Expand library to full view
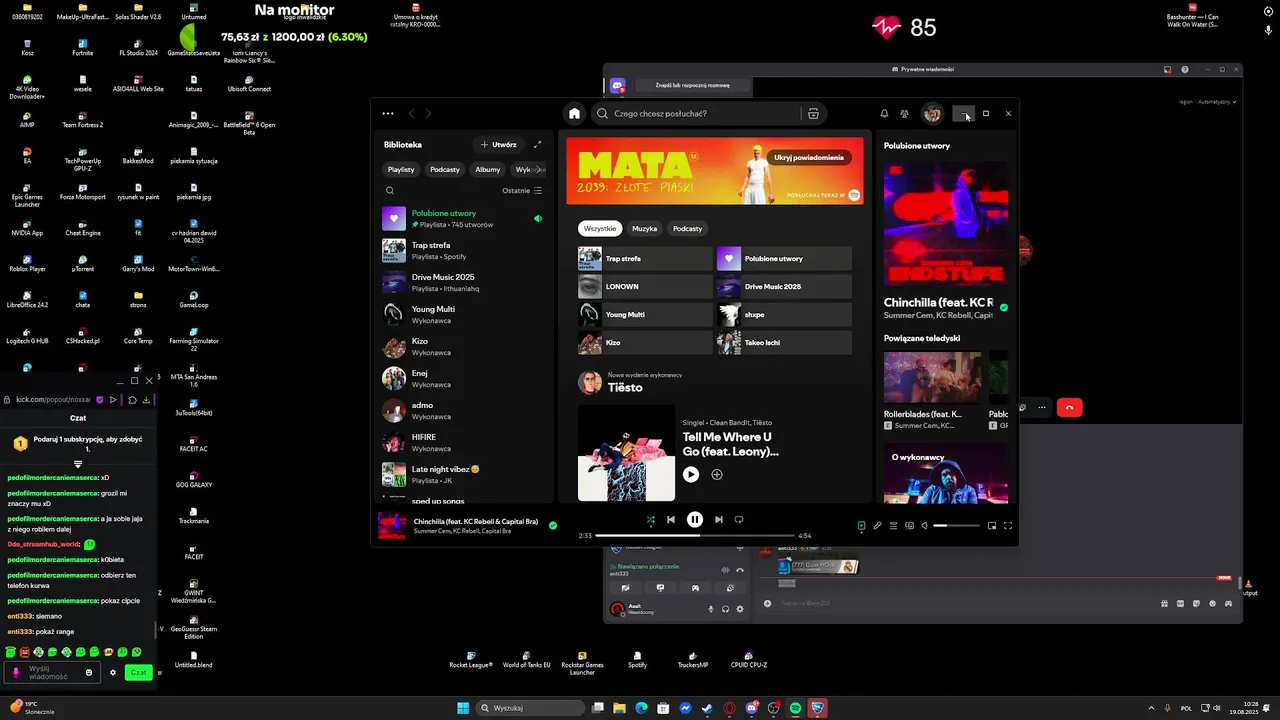Image resolution: width=1280 pixels, height=720 pixels. [x=537, y=145]
